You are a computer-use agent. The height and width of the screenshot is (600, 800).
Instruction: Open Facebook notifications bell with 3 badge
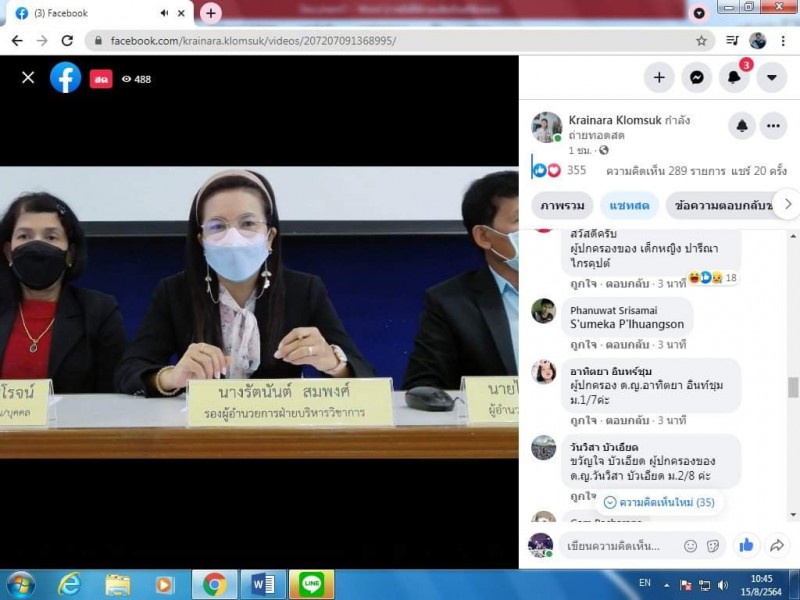pos(734,78)
